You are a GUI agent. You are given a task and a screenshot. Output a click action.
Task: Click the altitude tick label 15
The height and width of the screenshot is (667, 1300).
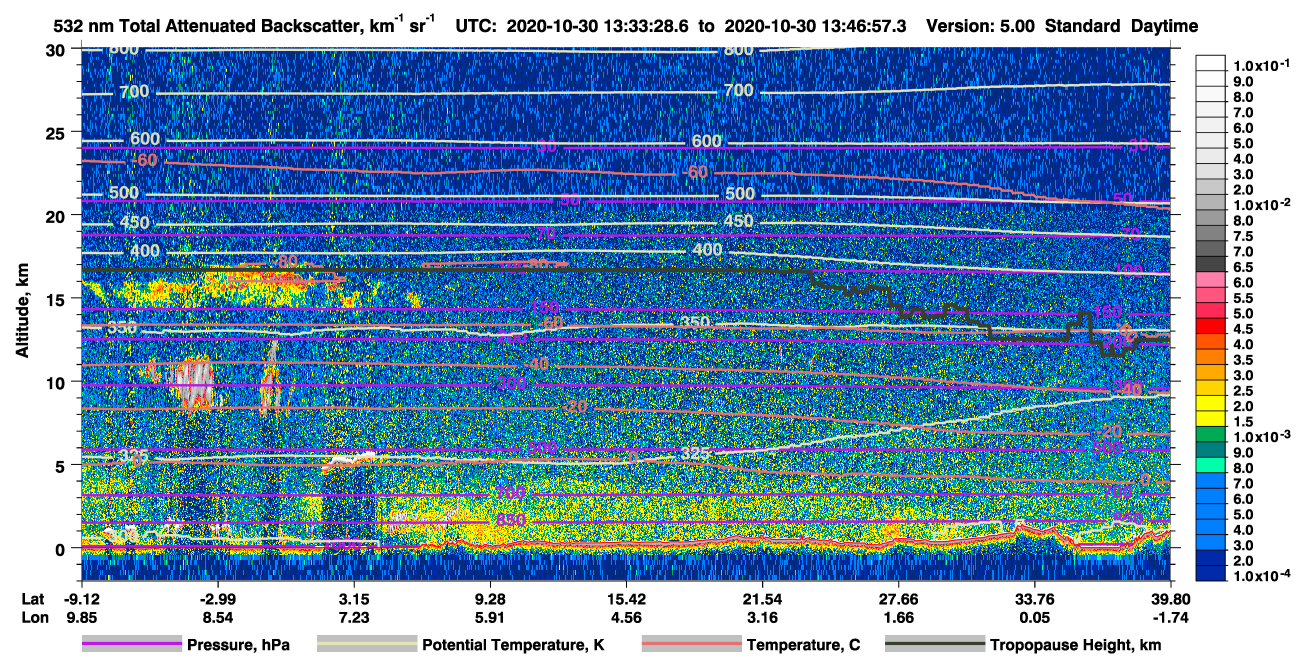pyautogui.click(x=58, y=299)
